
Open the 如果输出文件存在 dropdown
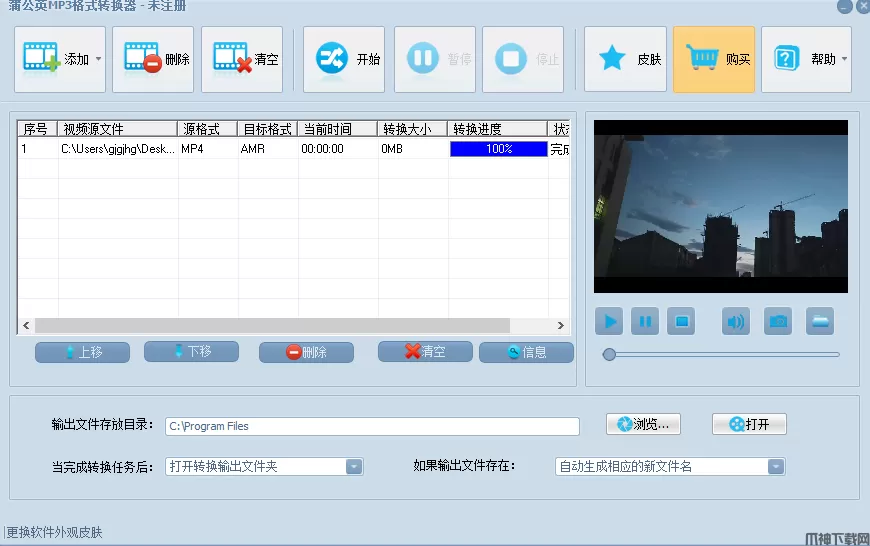click(x=775, y=466)
